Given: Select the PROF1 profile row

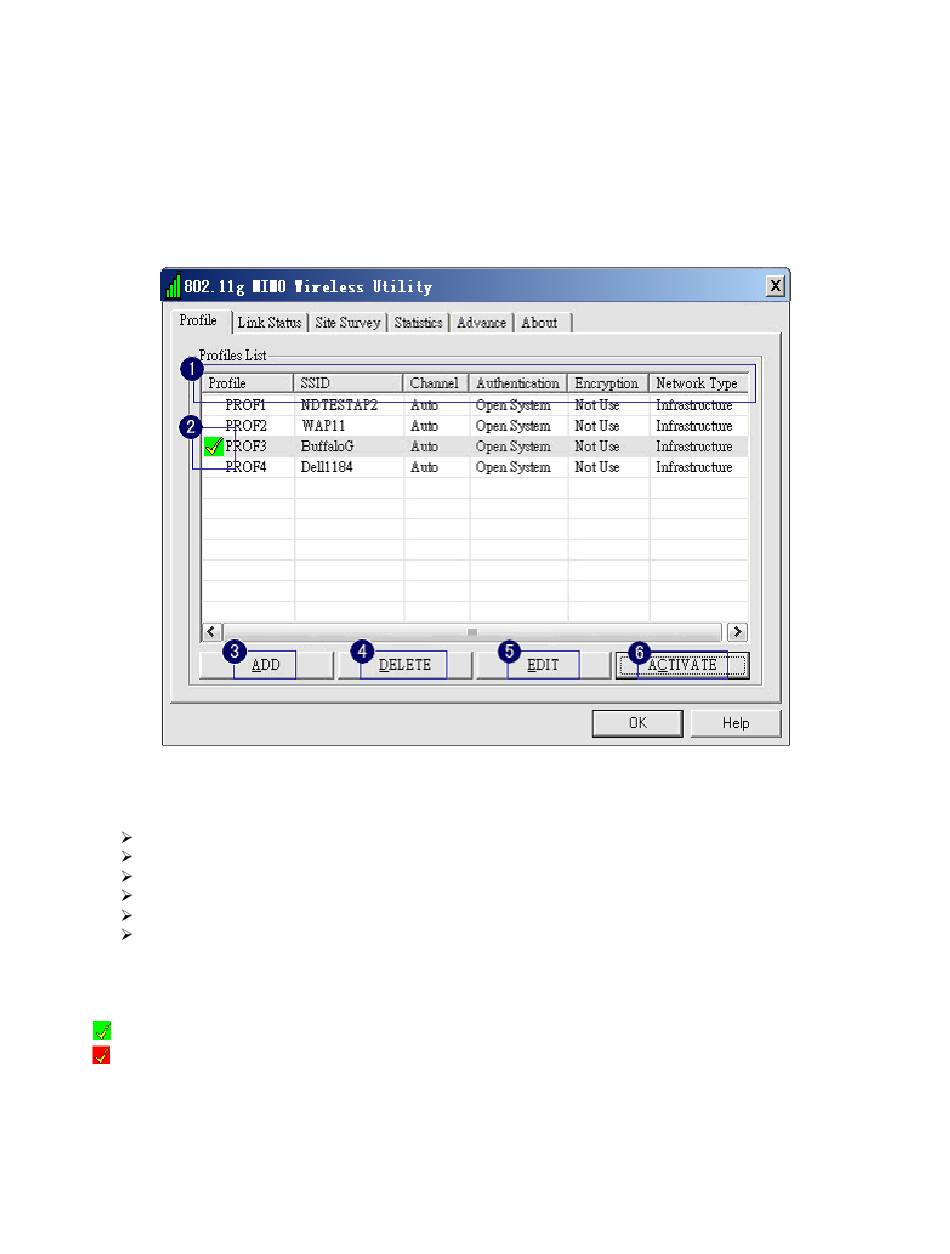Looking at the screenshot, I should [x=475, y=405].
